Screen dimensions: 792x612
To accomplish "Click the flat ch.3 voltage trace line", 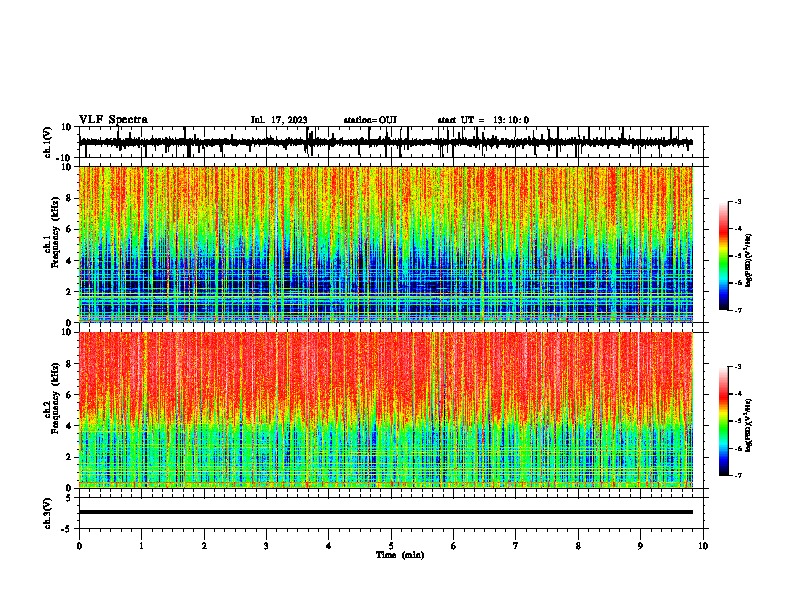I will 386,512.
